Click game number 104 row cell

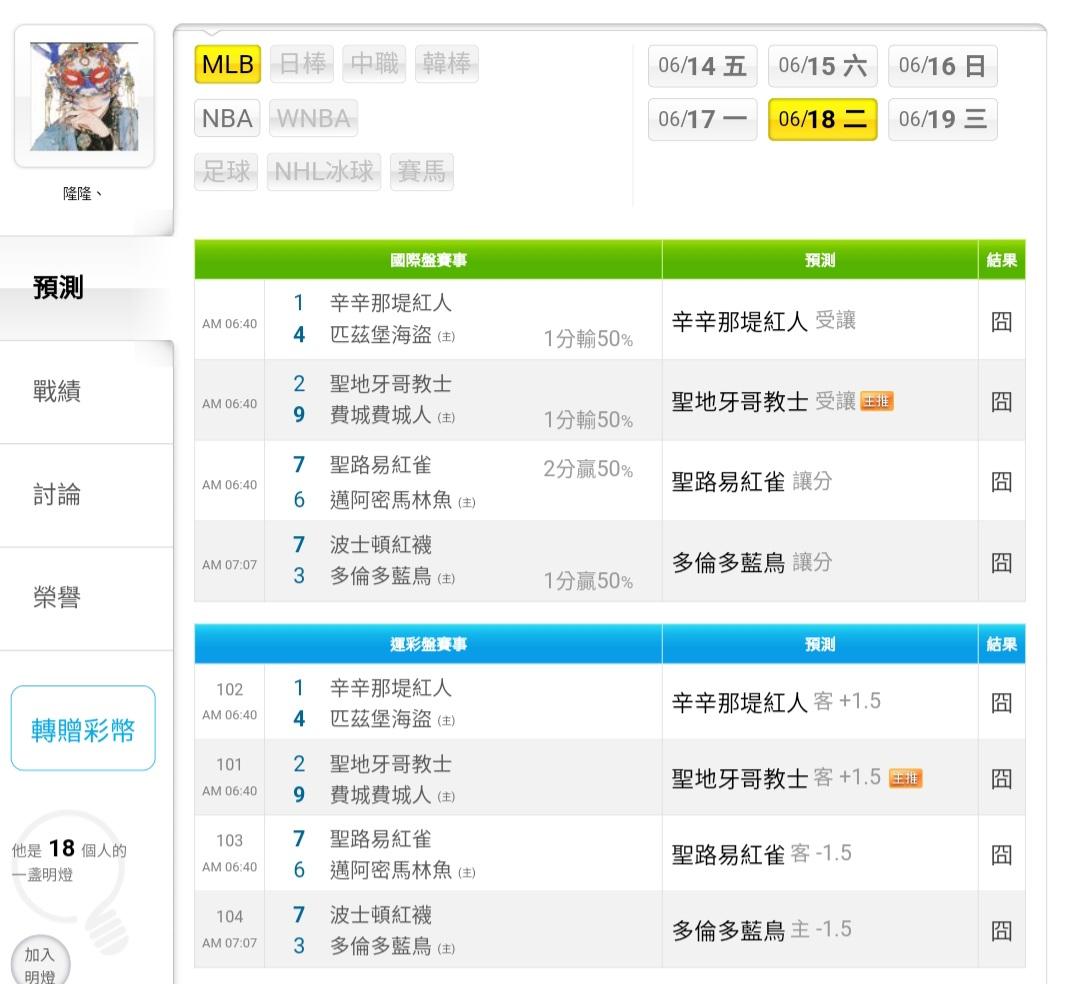pyautogui.click(x=229, y=929)
